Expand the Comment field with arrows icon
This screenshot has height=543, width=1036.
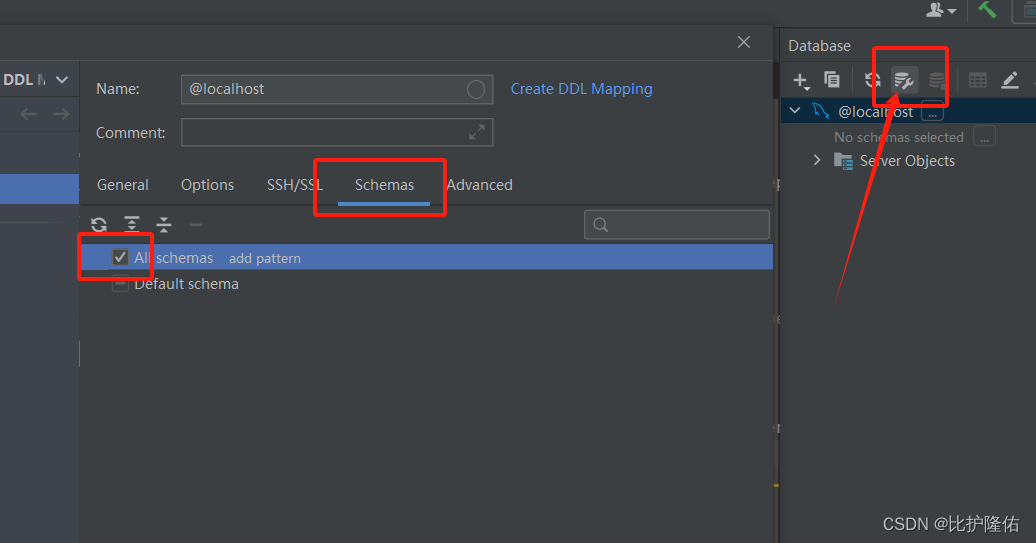click(x=476, y=132)
